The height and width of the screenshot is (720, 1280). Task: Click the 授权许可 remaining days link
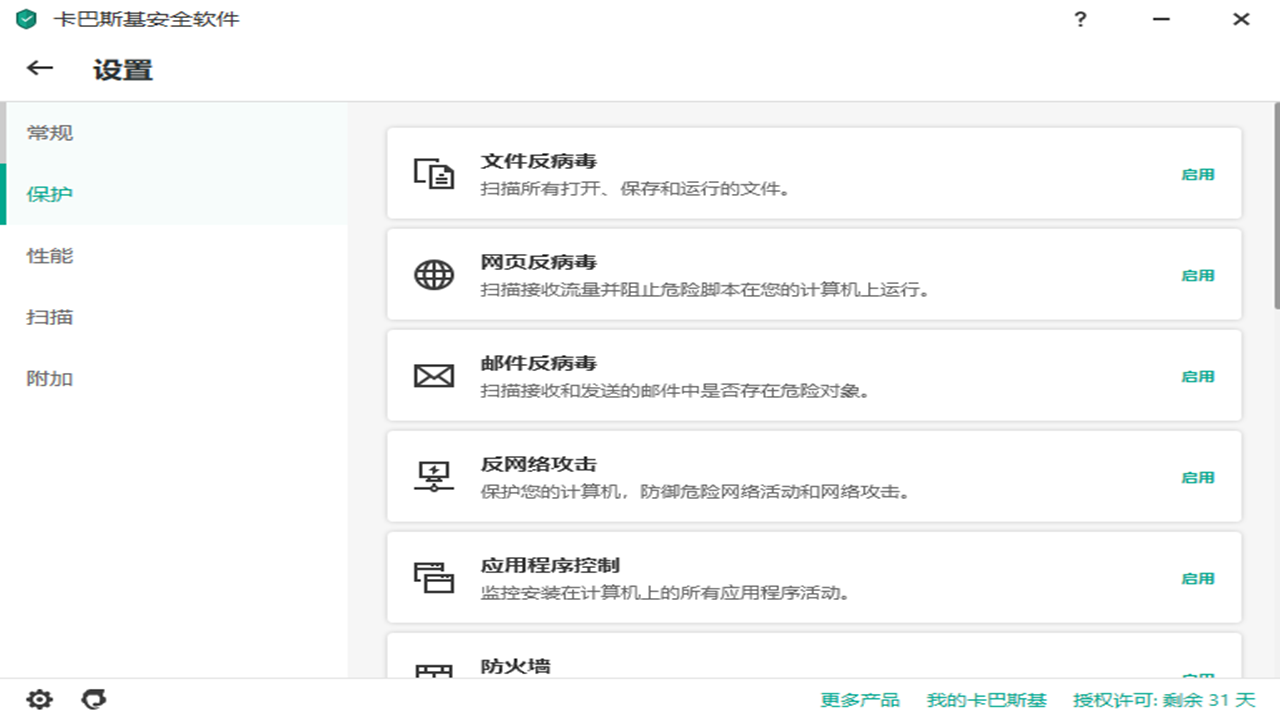tap(1160, 701)
